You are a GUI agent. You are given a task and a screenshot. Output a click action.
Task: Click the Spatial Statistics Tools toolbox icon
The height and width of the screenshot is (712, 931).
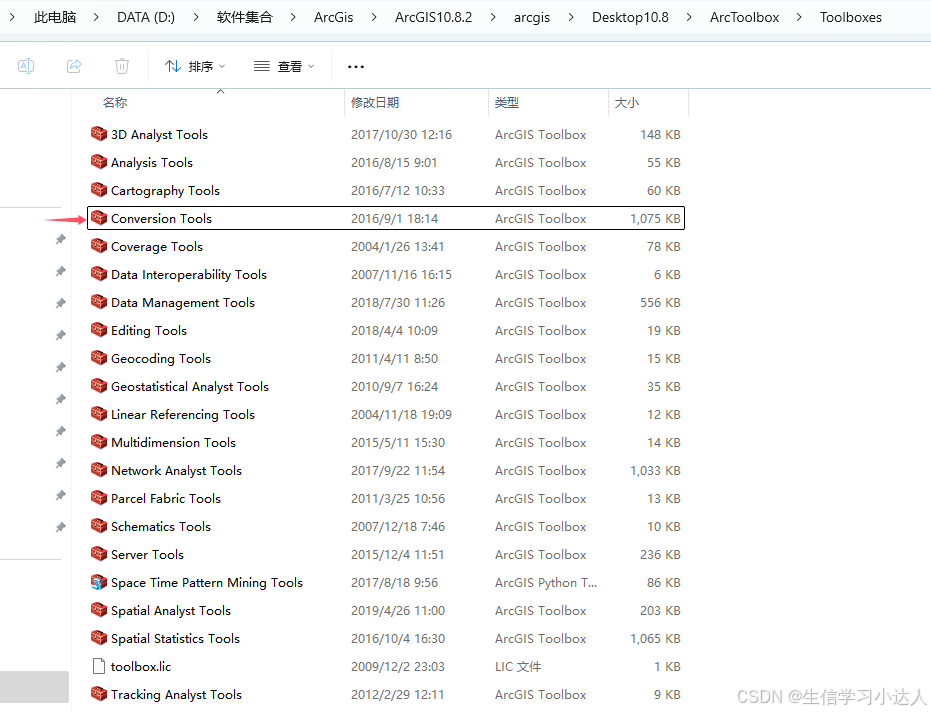99,637
